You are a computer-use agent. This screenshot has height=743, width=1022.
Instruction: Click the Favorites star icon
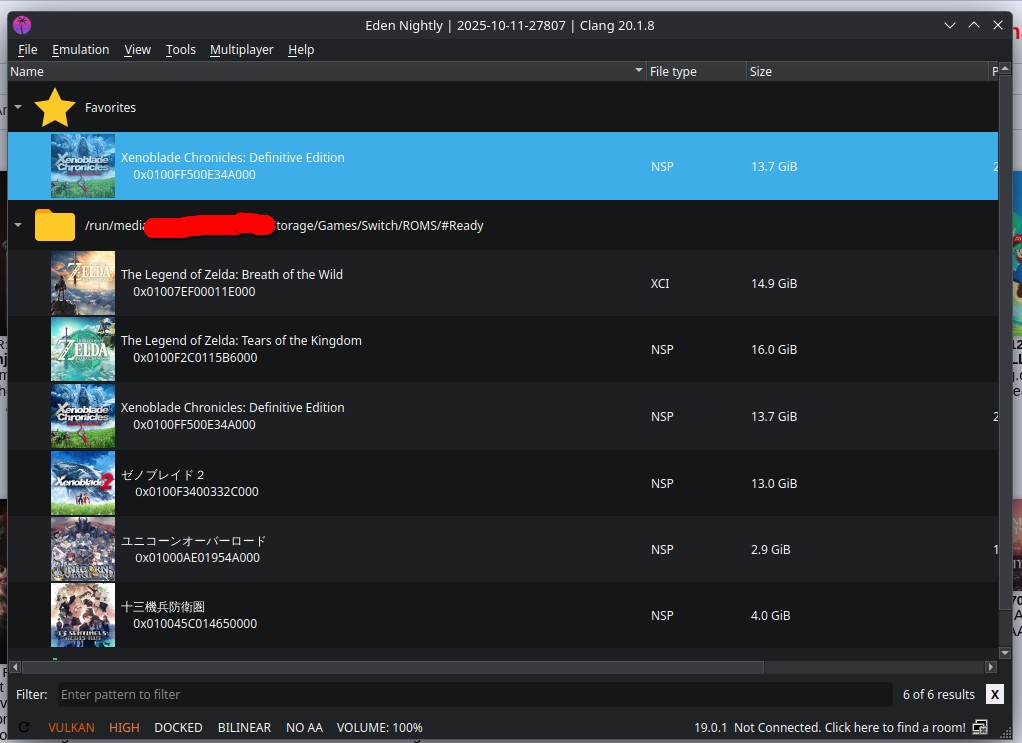55,108
